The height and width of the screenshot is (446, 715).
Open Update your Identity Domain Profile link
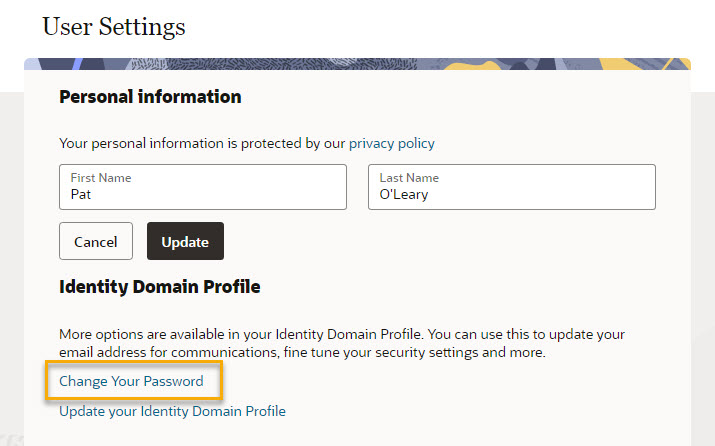[172, 411]
